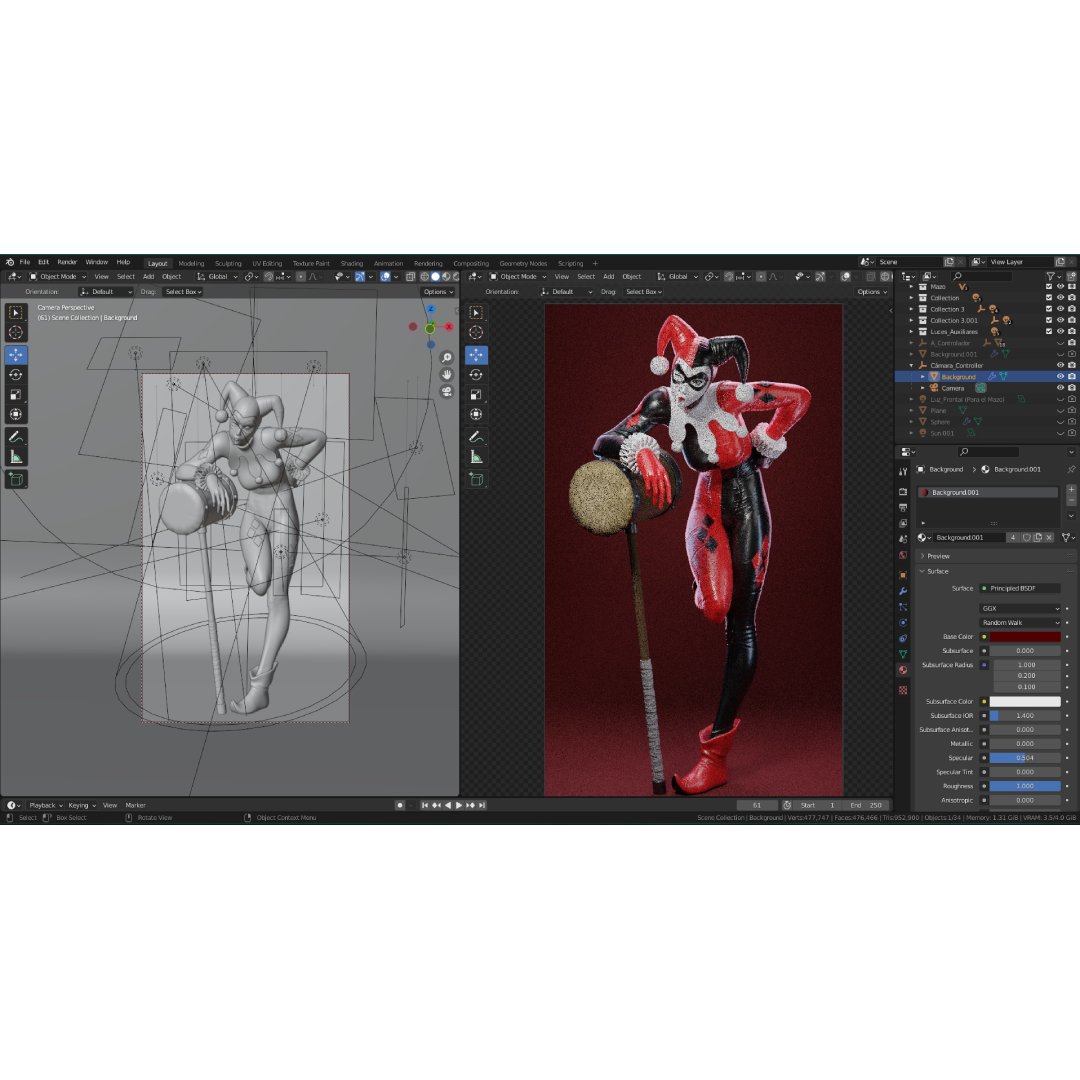
Task: Click the Specular 0.504 slider
Action: (1025, 758)
